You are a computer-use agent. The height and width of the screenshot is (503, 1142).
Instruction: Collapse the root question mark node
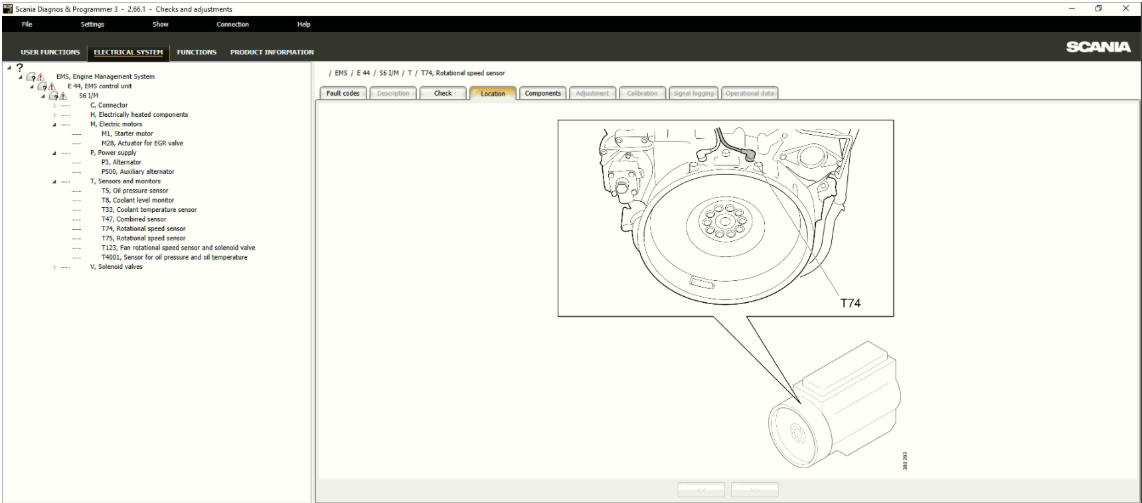(9, 68)
